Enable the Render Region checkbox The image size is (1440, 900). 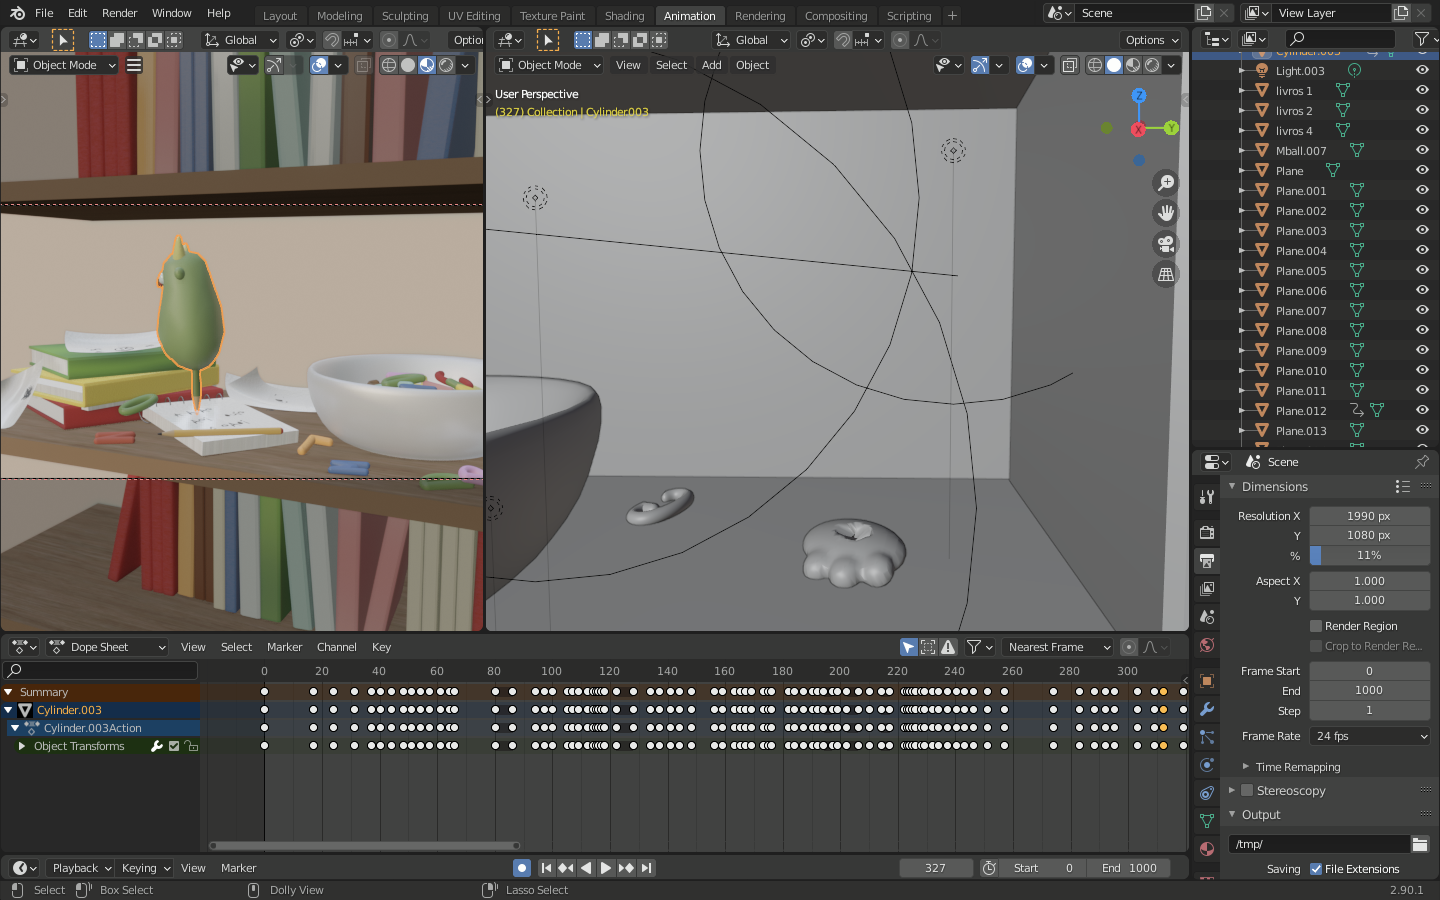tap(1316, 626)
